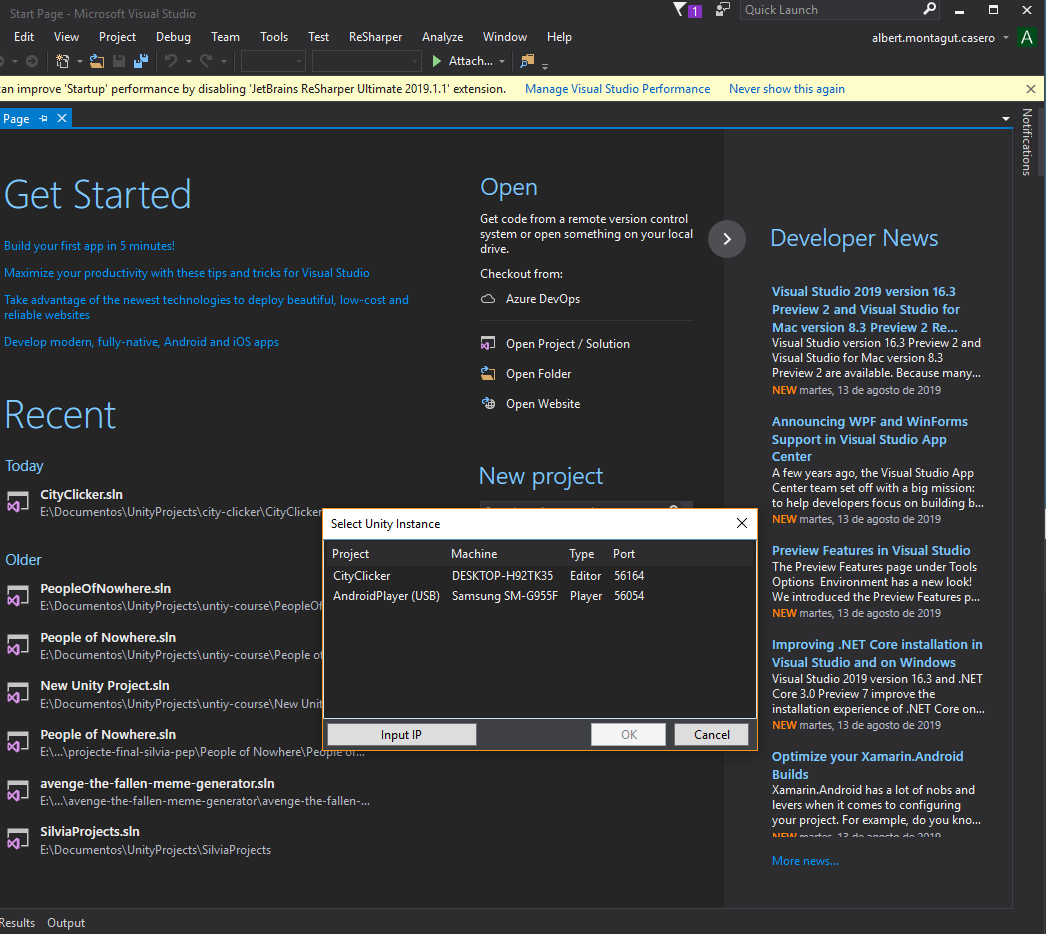Open the Test menu
The height and width of the screenshot is (934, 1046).
[318, 37]
